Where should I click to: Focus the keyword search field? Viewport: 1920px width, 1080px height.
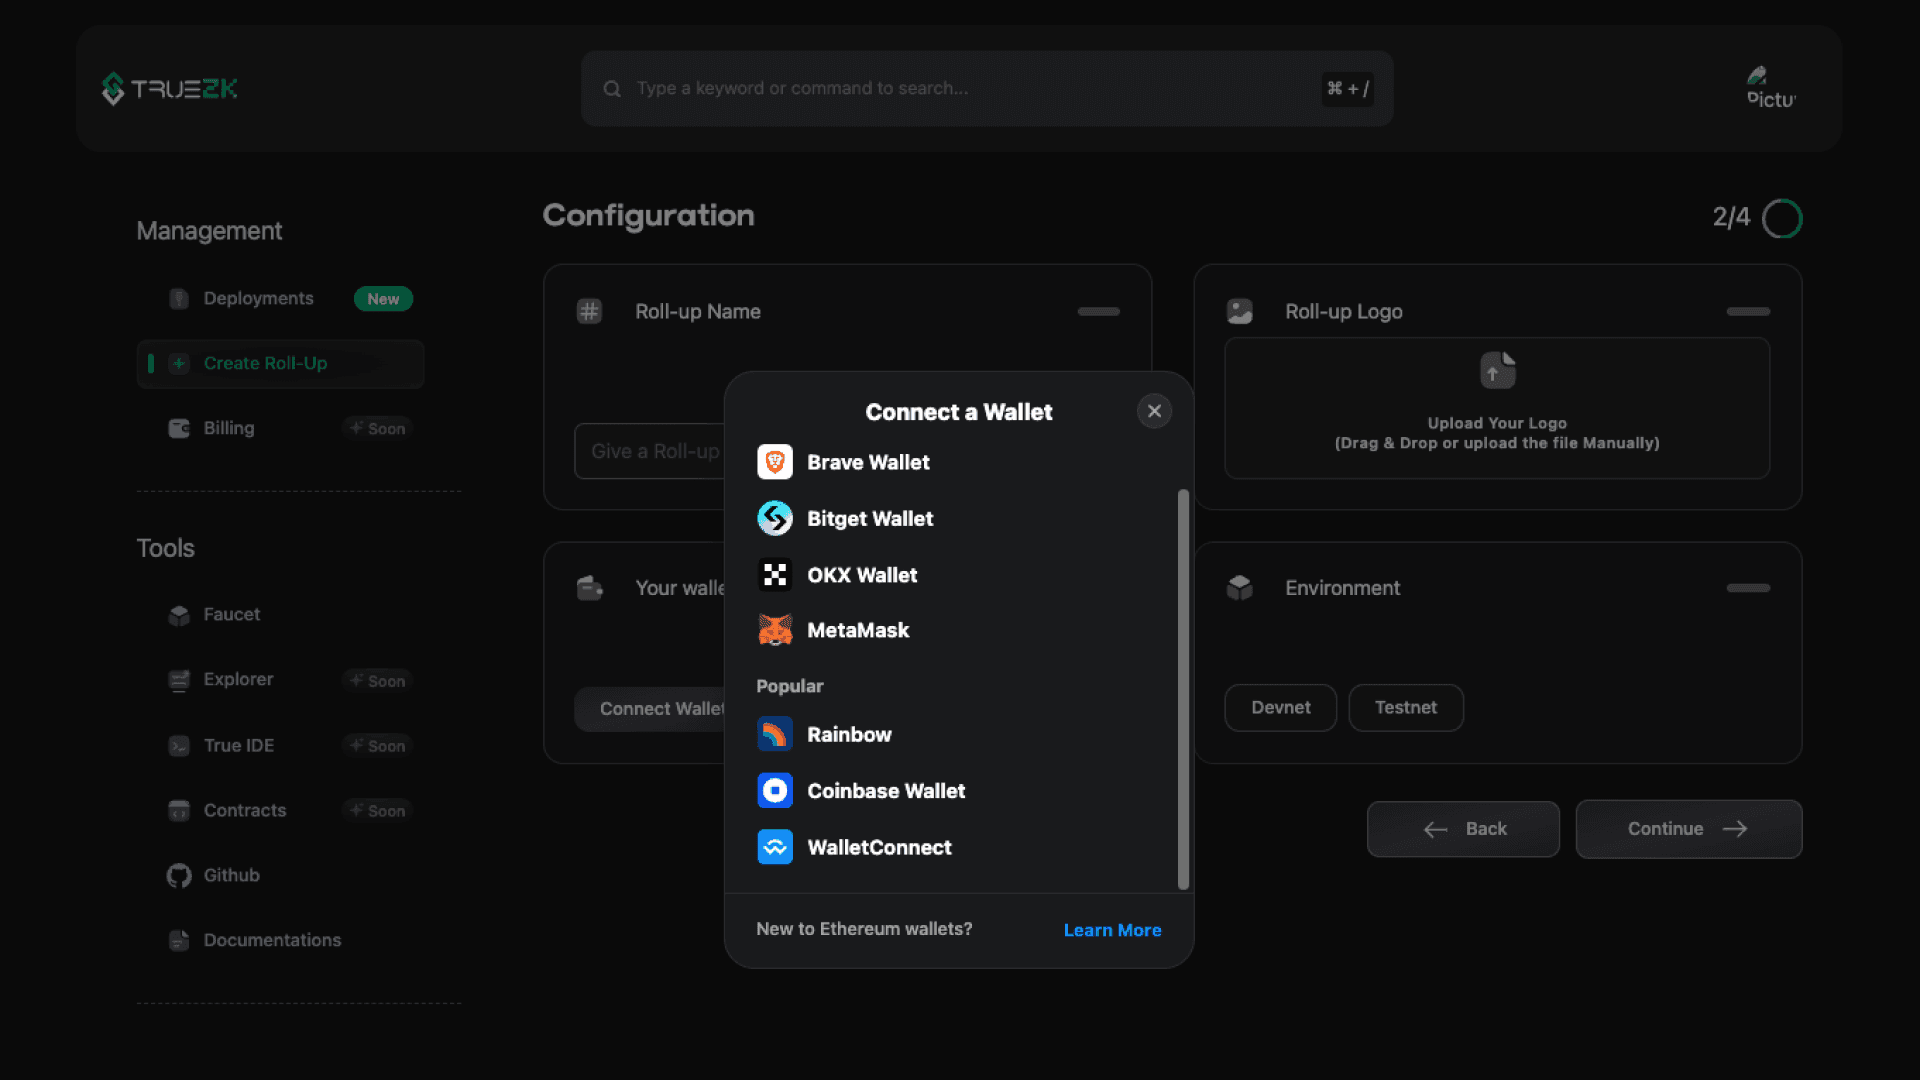point(987,89)
